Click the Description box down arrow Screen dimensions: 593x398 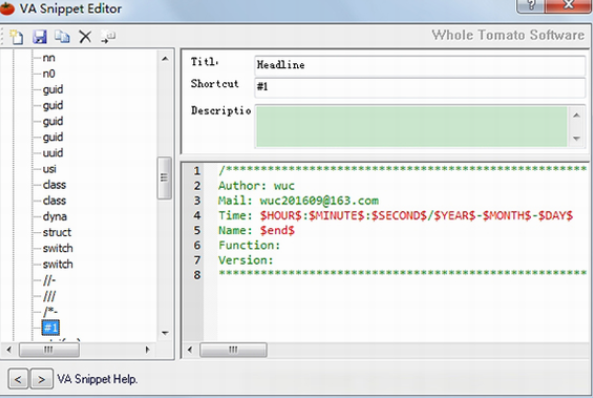click(576, 138)
